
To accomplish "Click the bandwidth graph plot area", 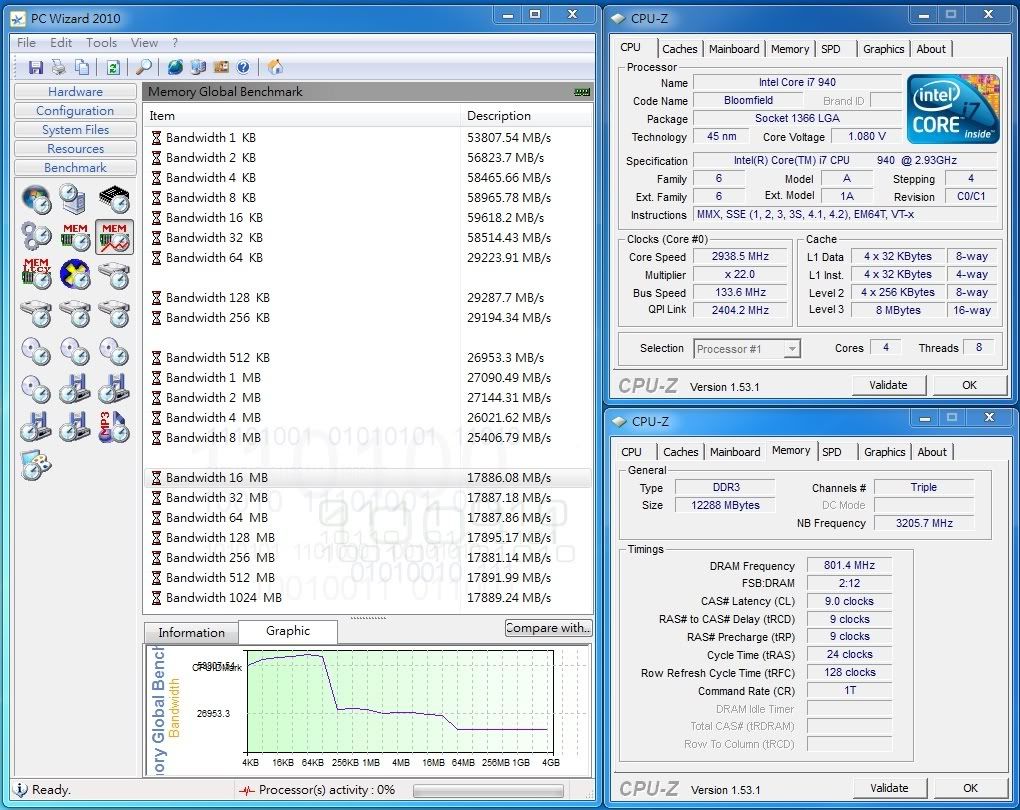I will pos(399,701).
